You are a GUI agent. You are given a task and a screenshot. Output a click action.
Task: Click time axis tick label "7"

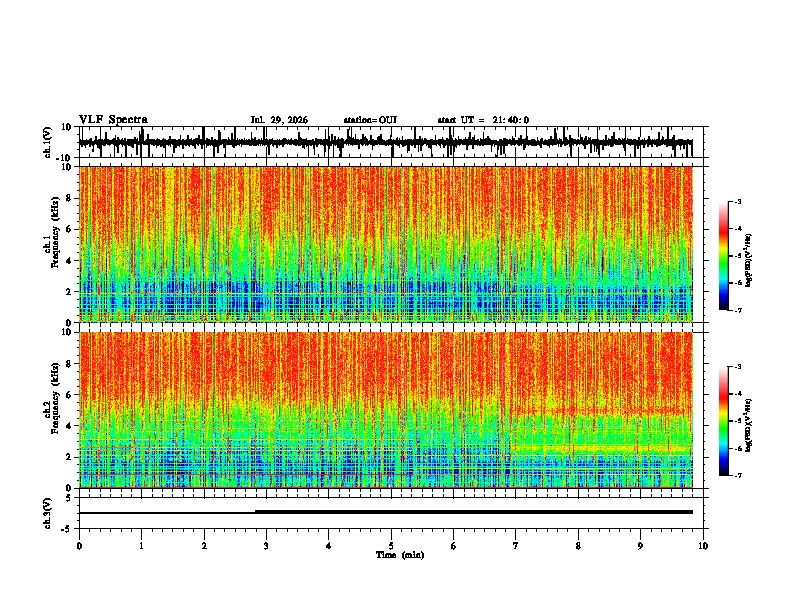click(x=516, y=546)
